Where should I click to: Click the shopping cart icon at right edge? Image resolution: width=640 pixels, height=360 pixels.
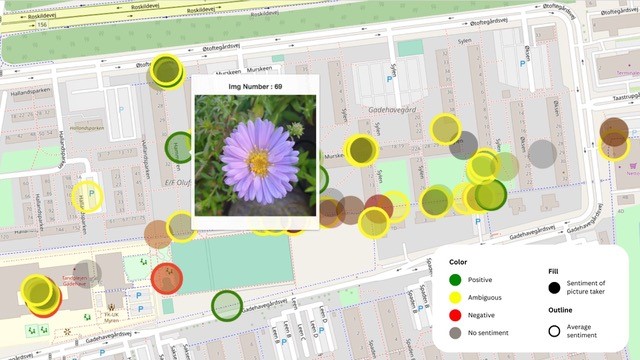point(633,166)
